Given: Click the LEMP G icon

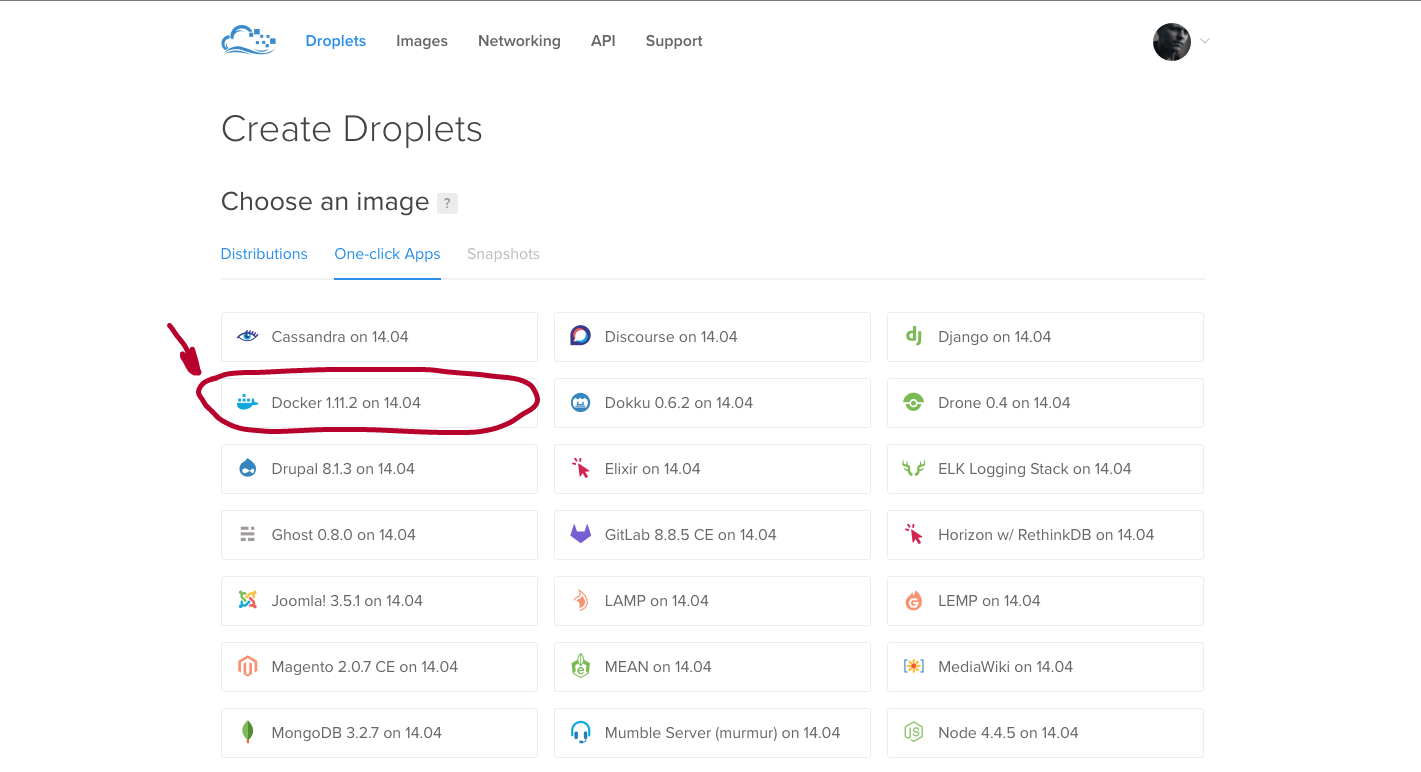Looking at the screenshot, I should tap(913, 601).
